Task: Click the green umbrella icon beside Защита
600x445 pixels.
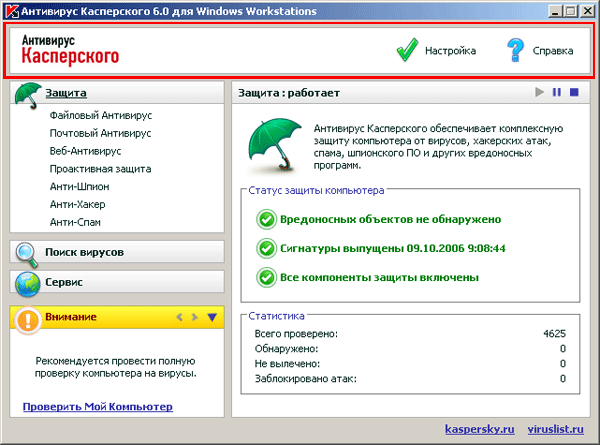Action: pyautogui.click(x=28, y=95)
